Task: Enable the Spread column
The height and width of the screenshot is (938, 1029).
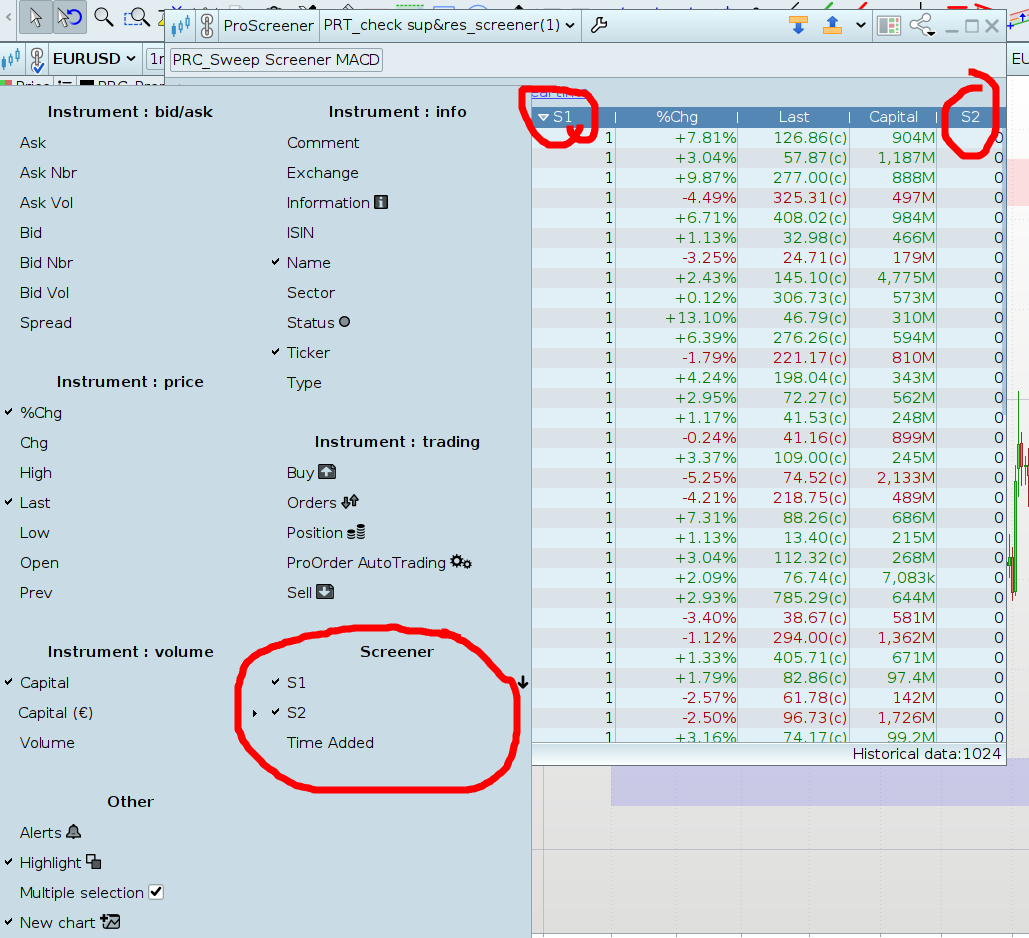Action: pos(46,323)
